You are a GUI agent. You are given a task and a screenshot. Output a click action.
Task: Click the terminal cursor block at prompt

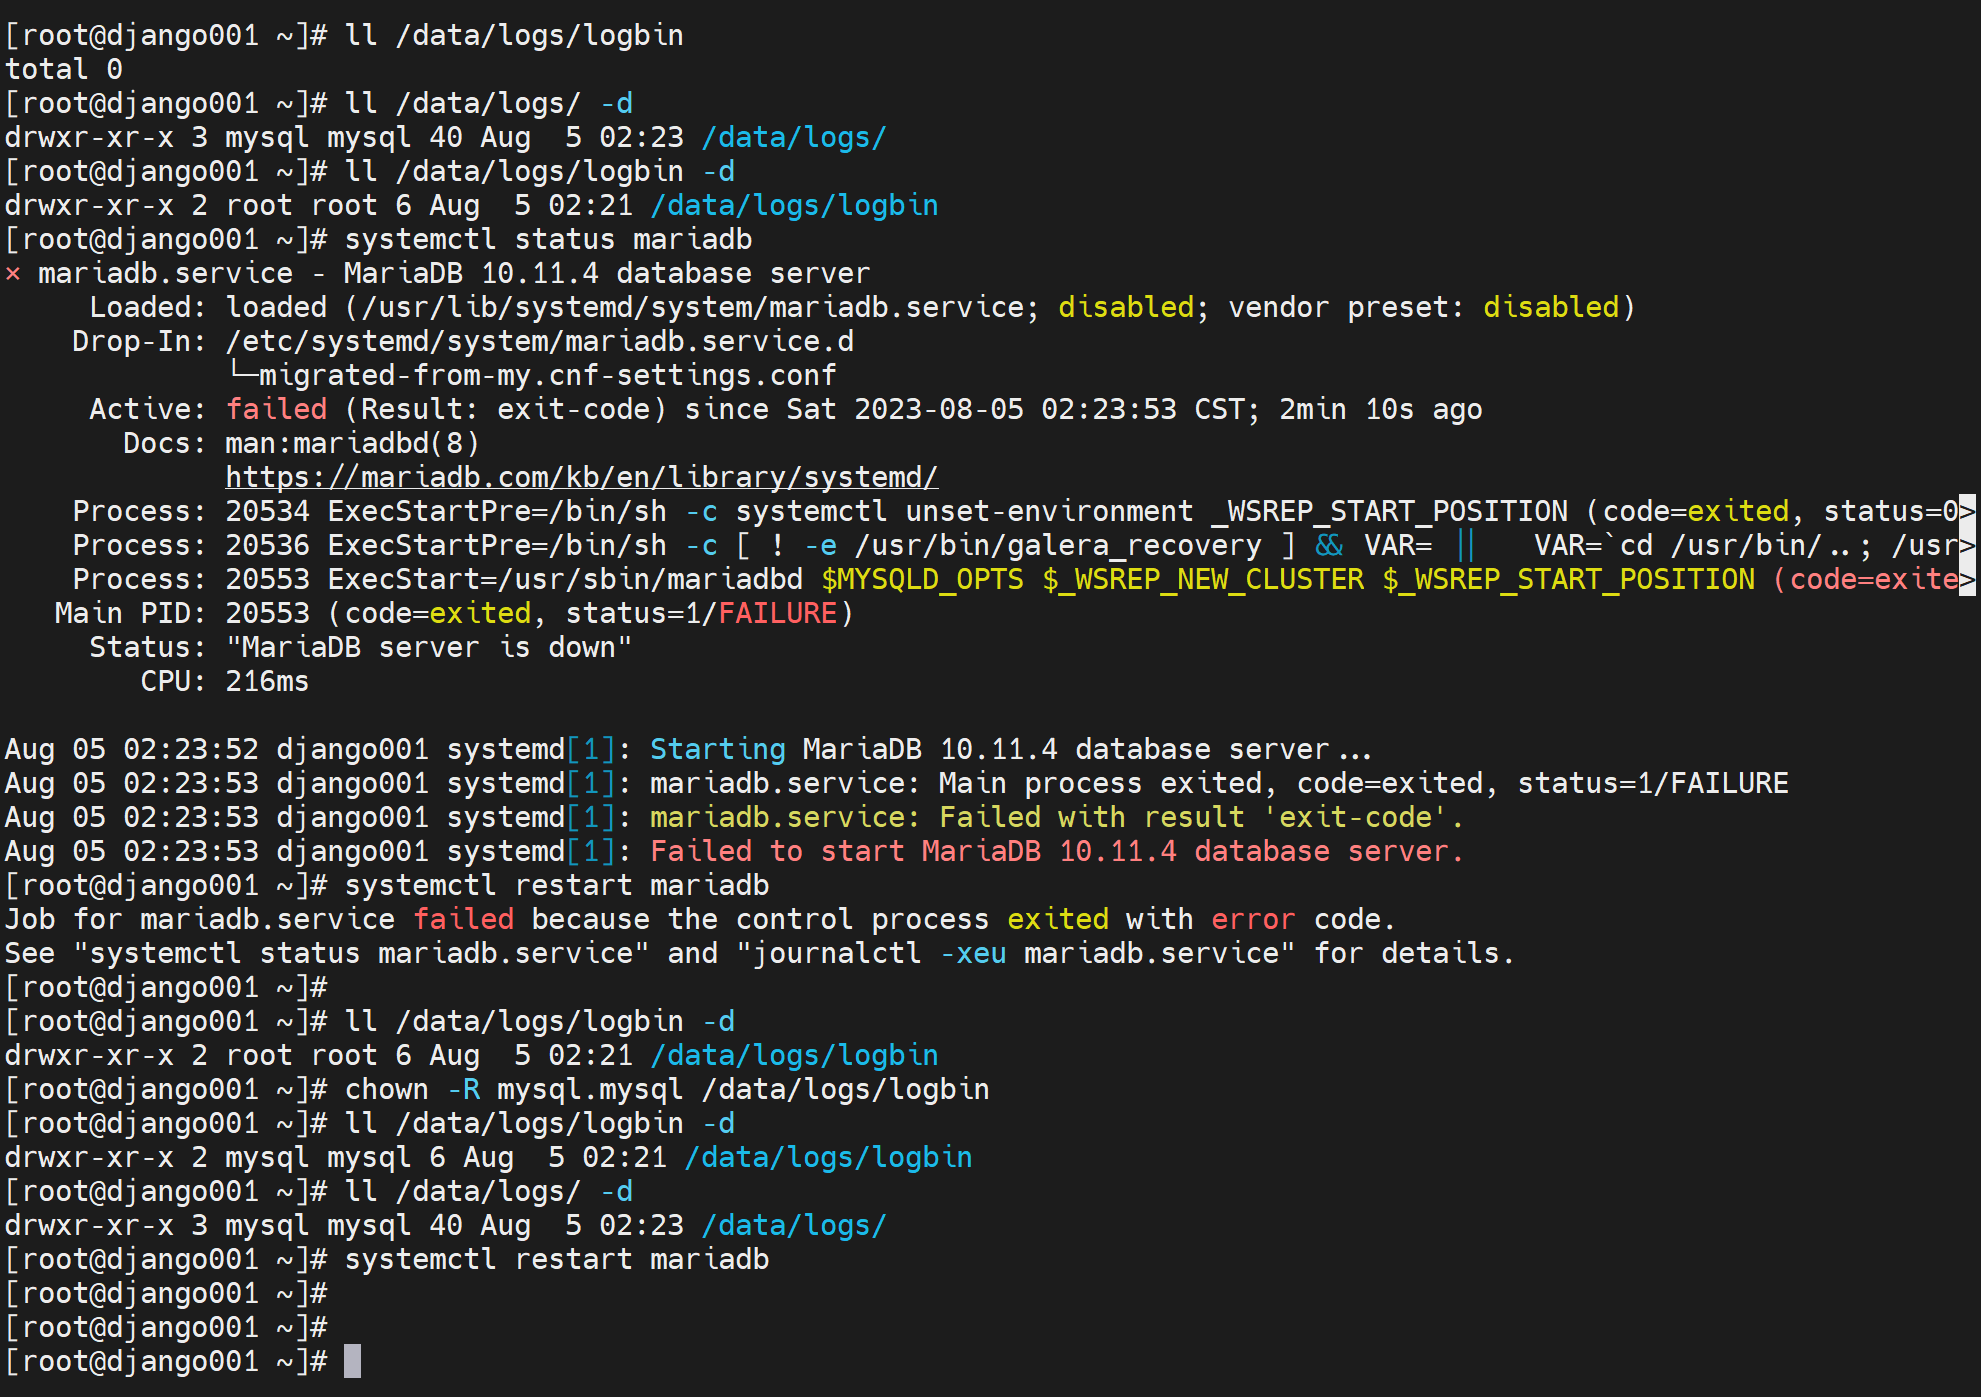(352, 1361)
